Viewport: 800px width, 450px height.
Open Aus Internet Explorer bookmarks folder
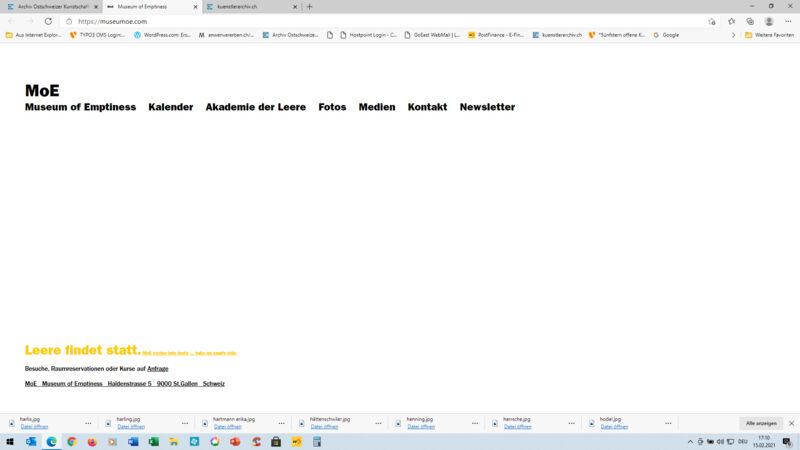[33, 35]
